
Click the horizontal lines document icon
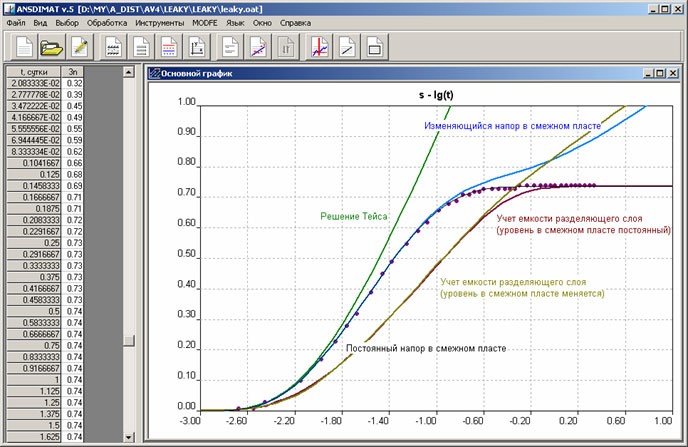coord(141,47)
